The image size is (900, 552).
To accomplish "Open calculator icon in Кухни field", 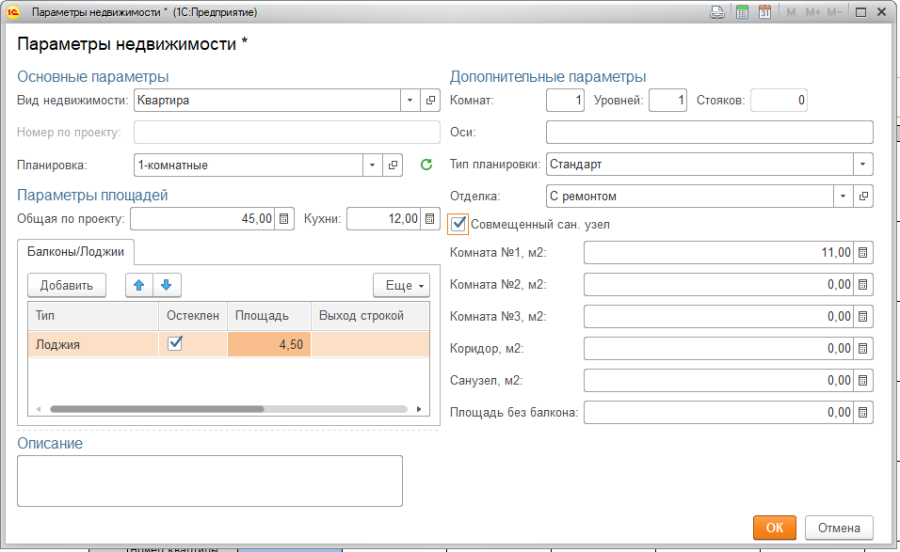I will point(430,219).
